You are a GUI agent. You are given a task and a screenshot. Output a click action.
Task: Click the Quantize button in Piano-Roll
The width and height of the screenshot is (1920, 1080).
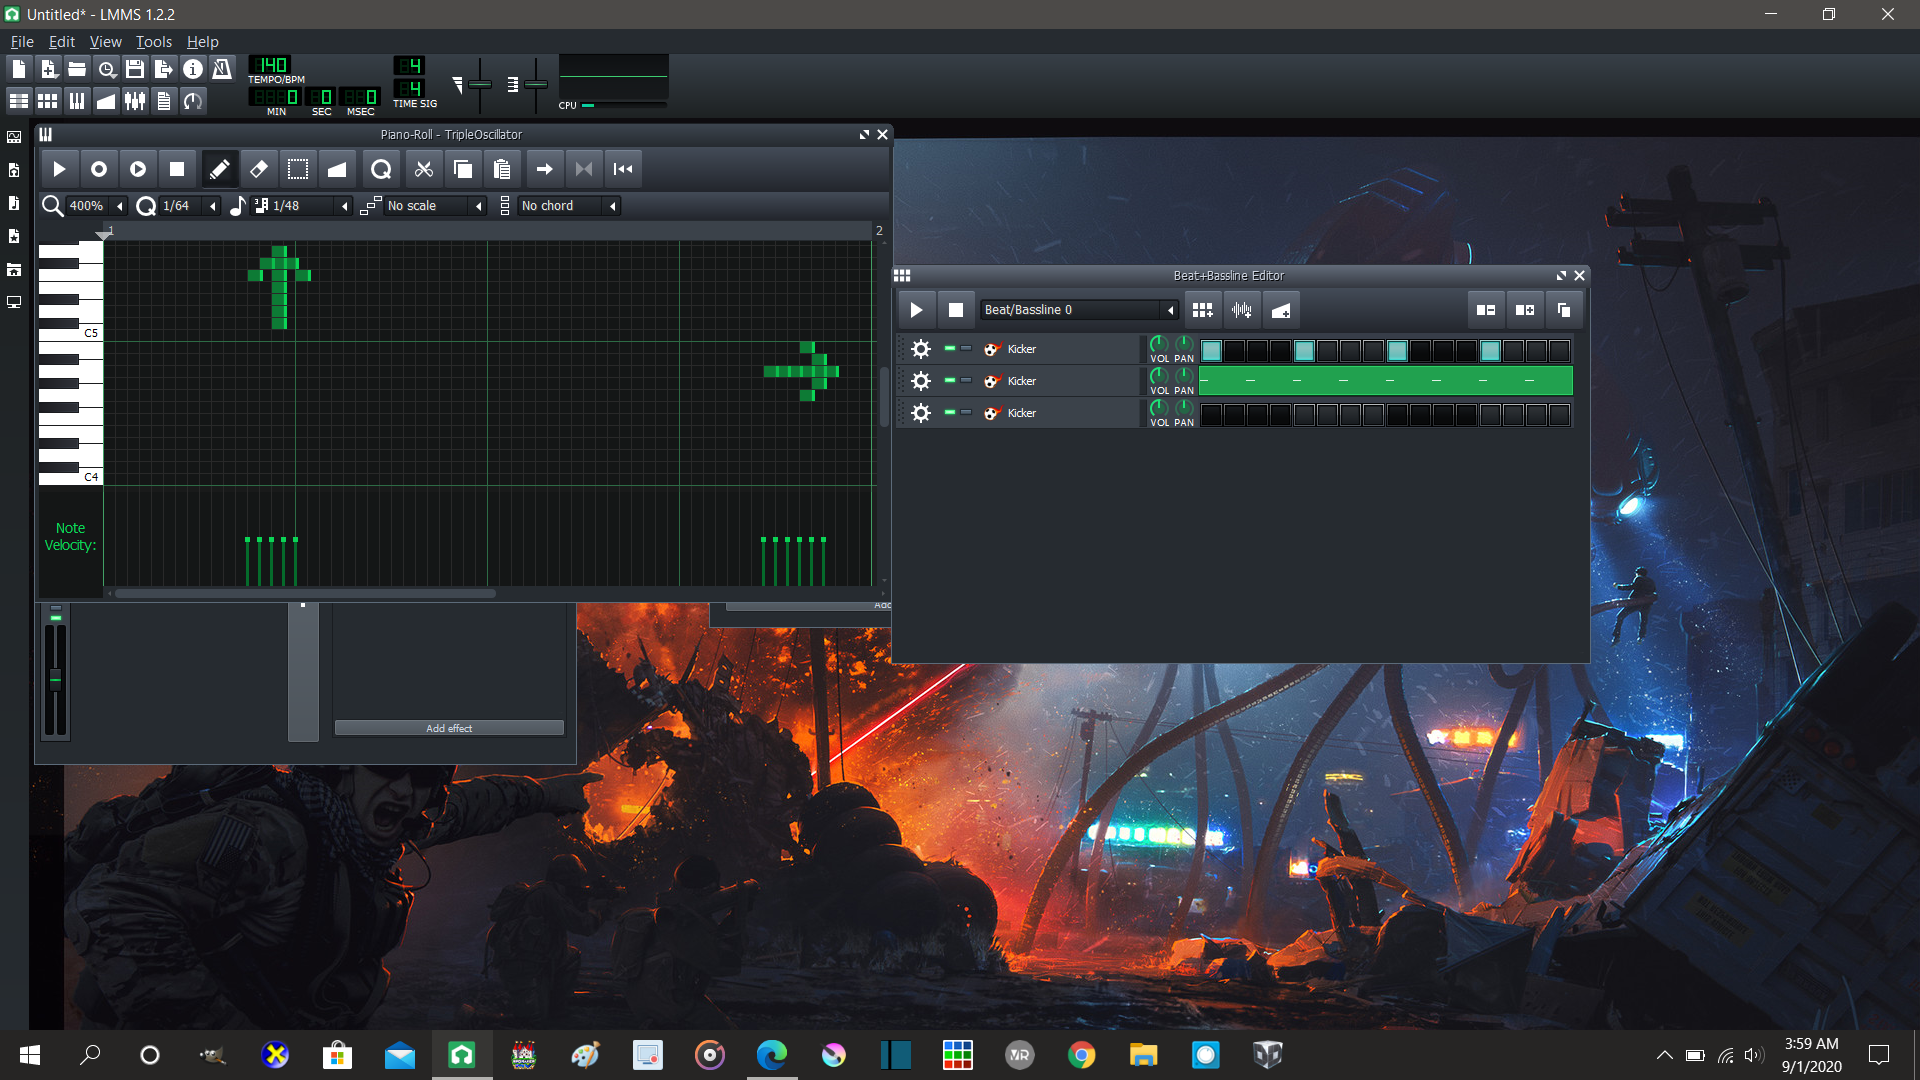381,169
